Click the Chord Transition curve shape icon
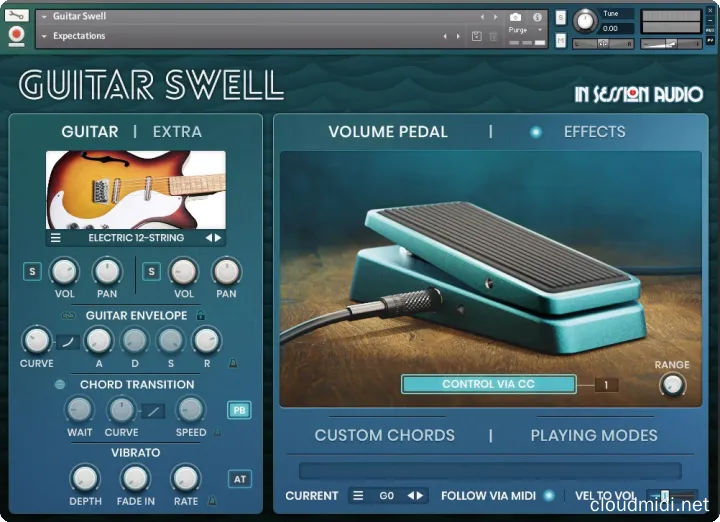 pyautogui.click(x=152, y=410)
